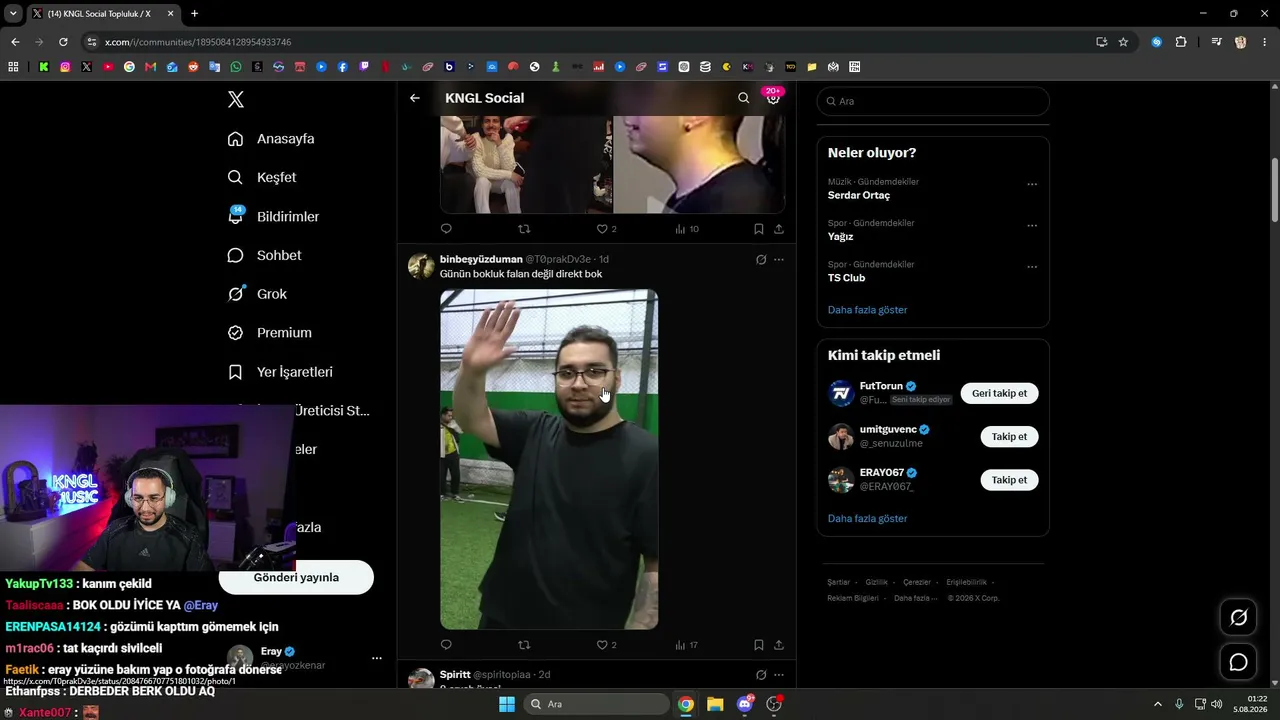The width and height of the screenshot is (1280, 720).
Task: Share the binbeşyüzduman post
Action: point(779,645)
